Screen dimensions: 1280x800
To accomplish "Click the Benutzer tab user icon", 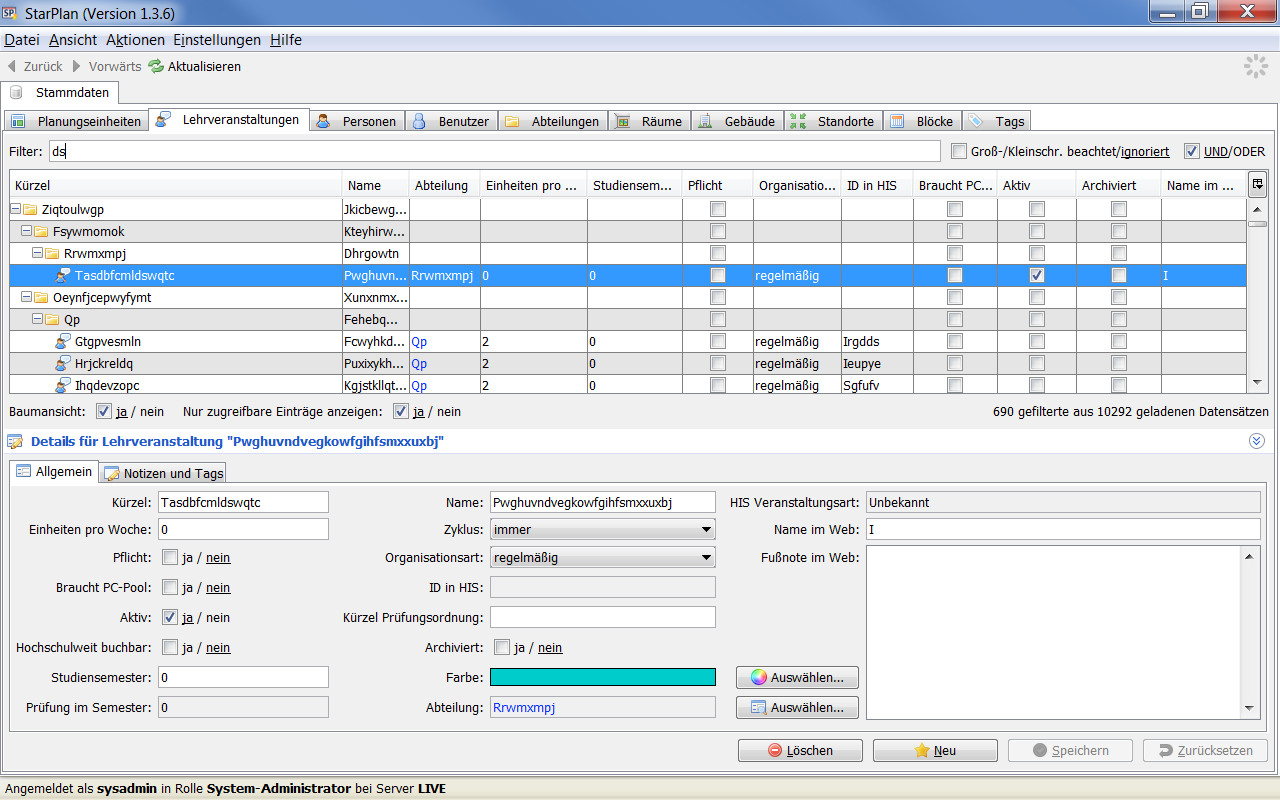I will coord(419,121).
